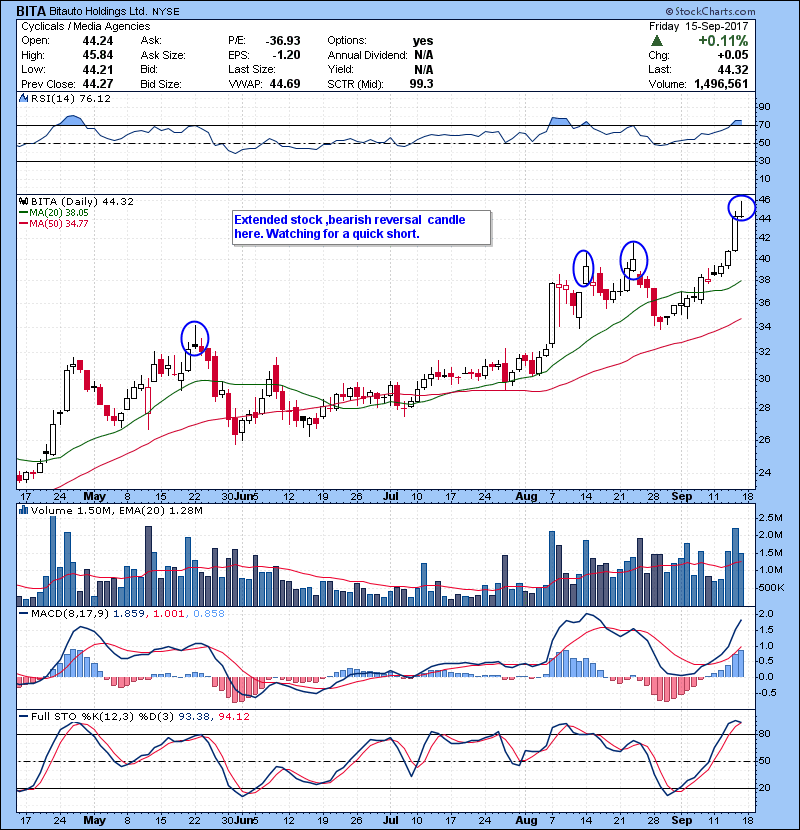Click the 24 price axis label
Viewport: 800px width, 830px height.
click(765, 472)
